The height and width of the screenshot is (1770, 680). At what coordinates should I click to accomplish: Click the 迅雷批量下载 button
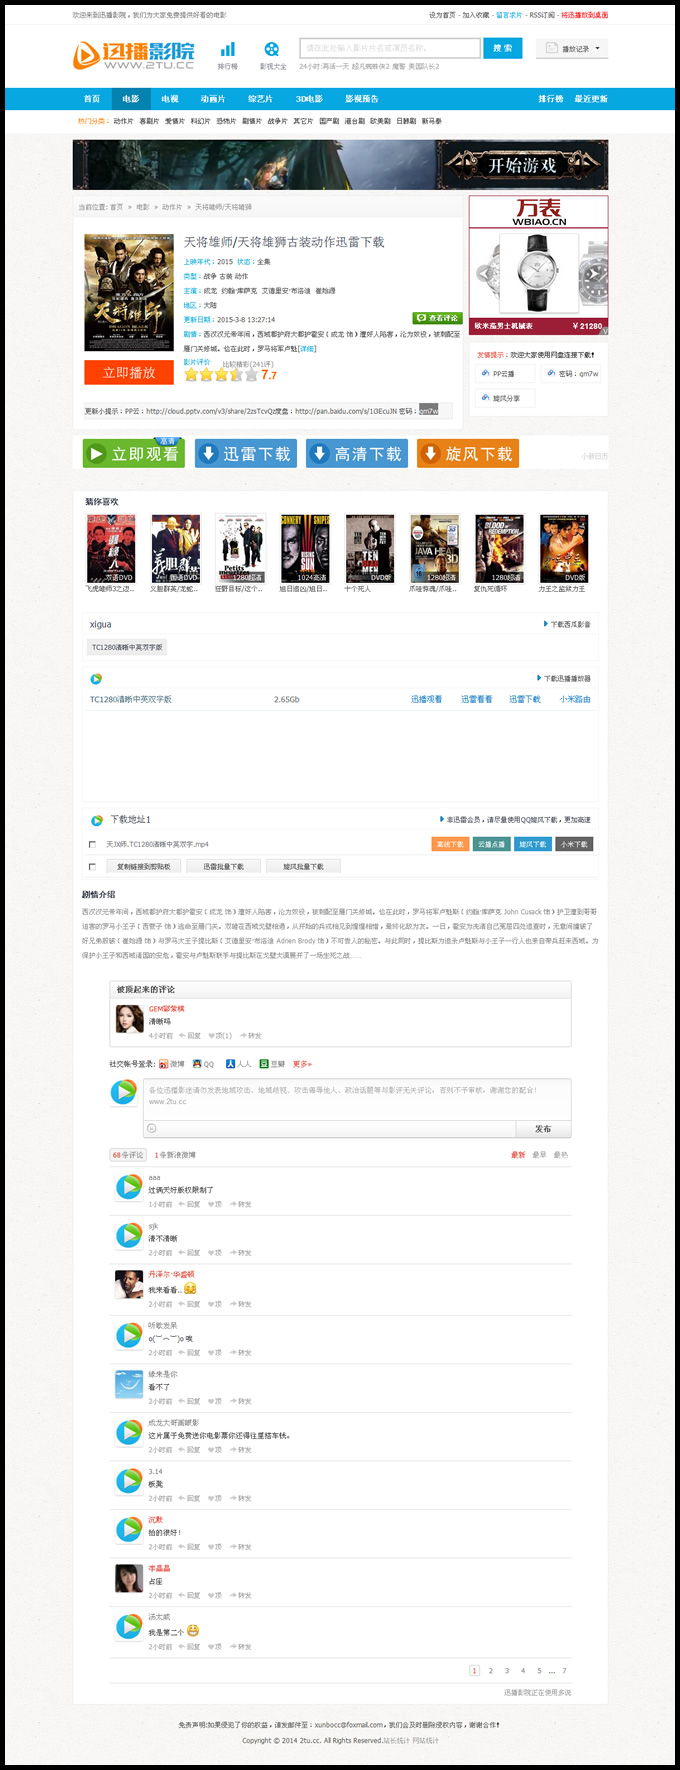(223, 866)
